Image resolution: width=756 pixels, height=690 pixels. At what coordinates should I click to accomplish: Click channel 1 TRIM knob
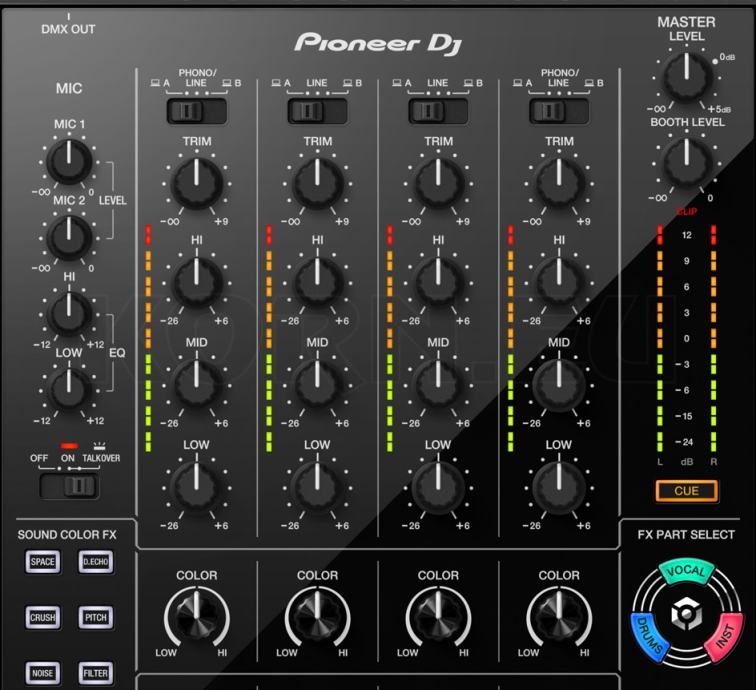(x=197, y=183)
